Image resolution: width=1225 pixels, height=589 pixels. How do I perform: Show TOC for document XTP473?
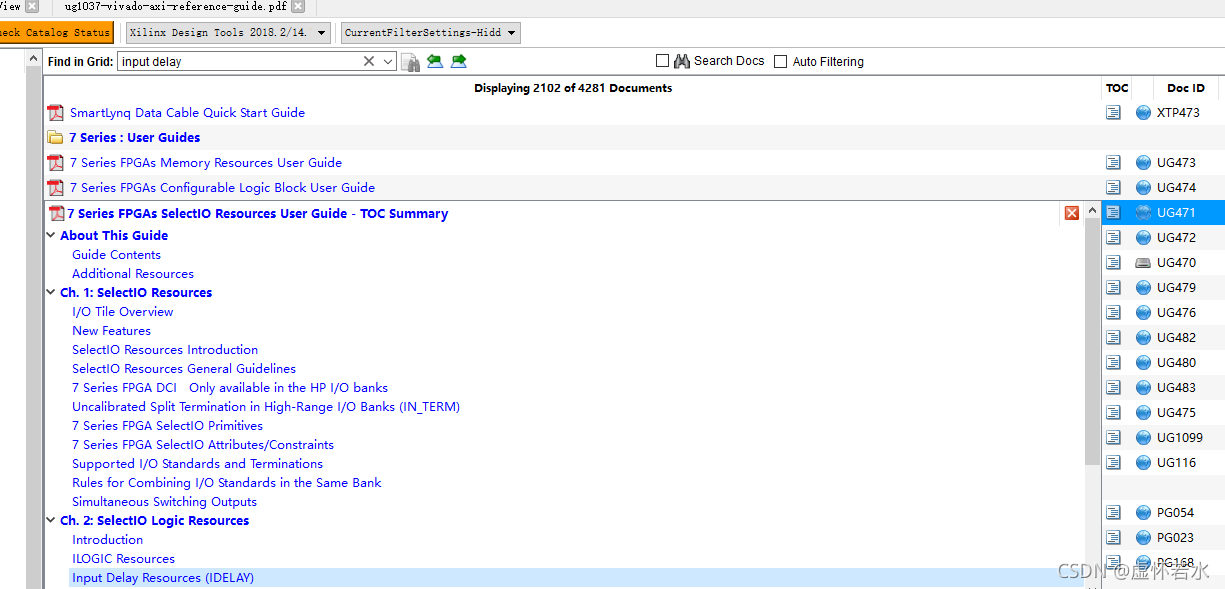[1113, 113]
